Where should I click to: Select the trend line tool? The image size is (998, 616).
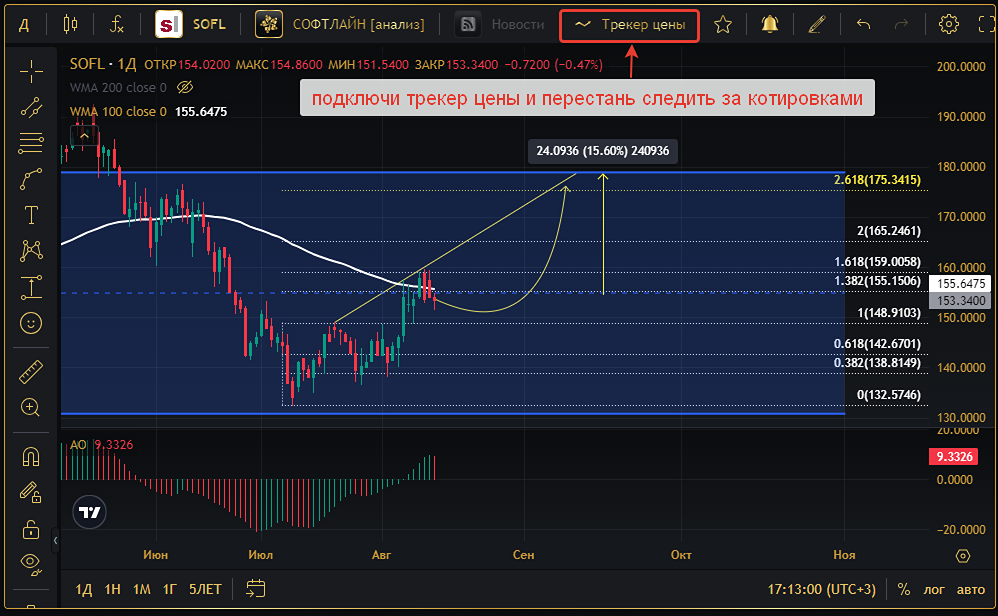click(x=31, y=108)
